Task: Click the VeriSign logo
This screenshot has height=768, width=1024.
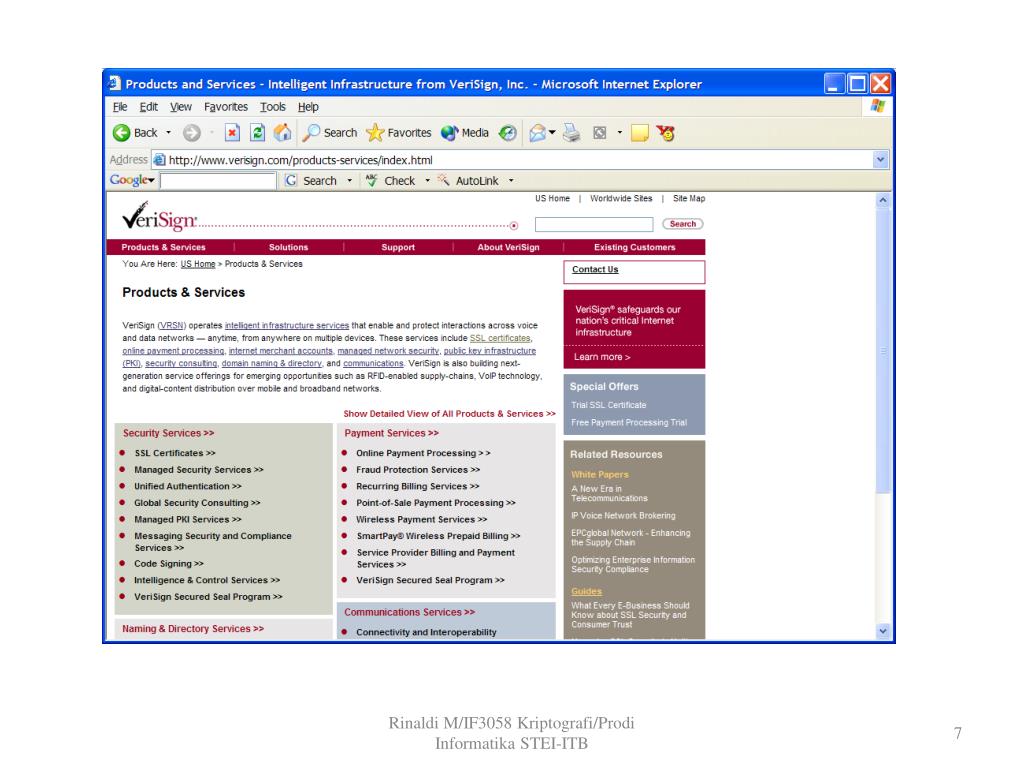Action: tap(159, 217)
